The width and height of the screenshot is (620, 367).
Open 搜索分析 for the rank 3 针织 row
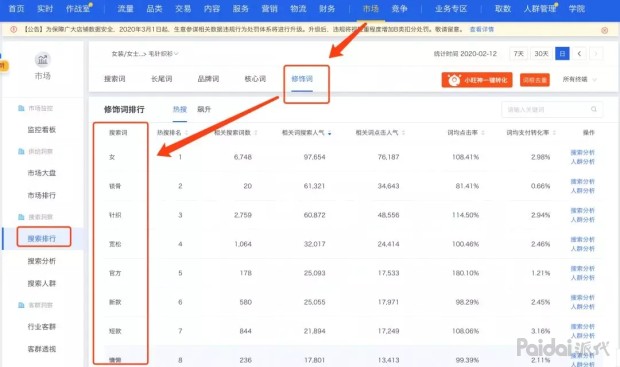[582, 211]
